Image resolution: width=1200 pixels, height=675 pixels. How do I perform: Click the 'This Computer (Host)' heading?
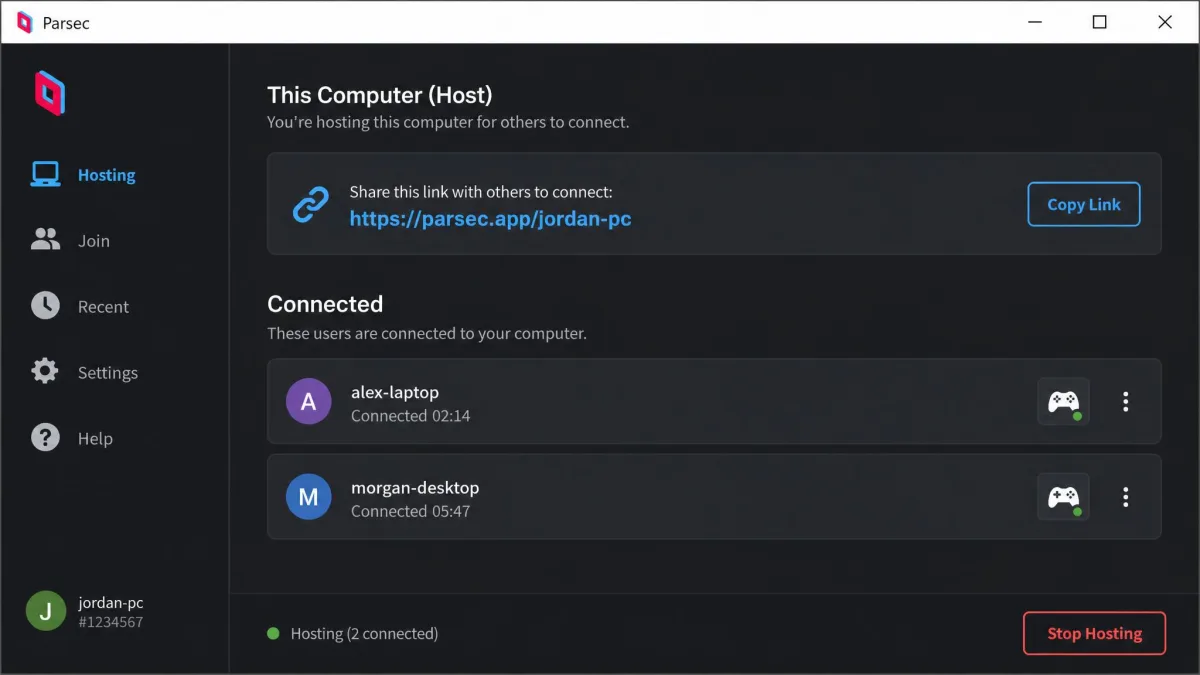point(380,95)
